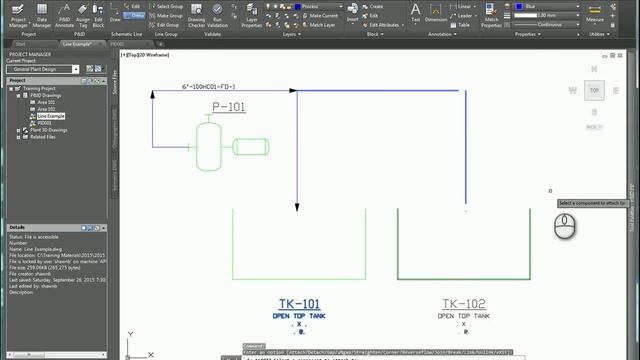Select Area 102 drawing in project tree

[46, 109]
